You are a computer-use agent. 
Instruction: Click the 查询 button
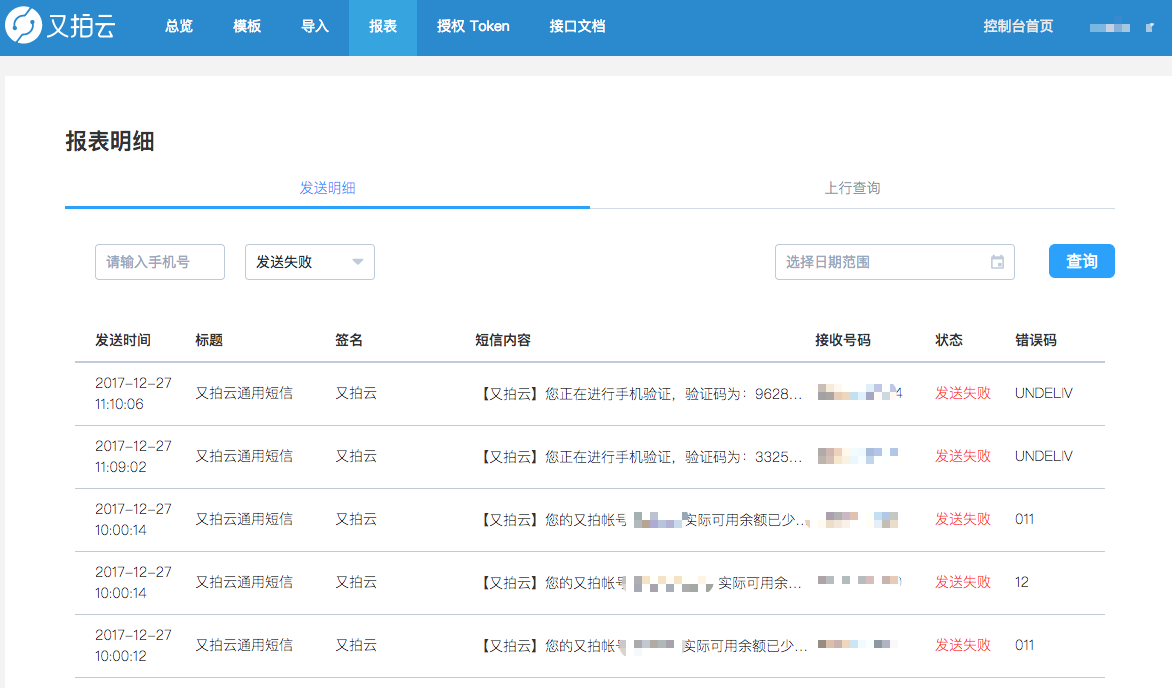(1082, 261)
